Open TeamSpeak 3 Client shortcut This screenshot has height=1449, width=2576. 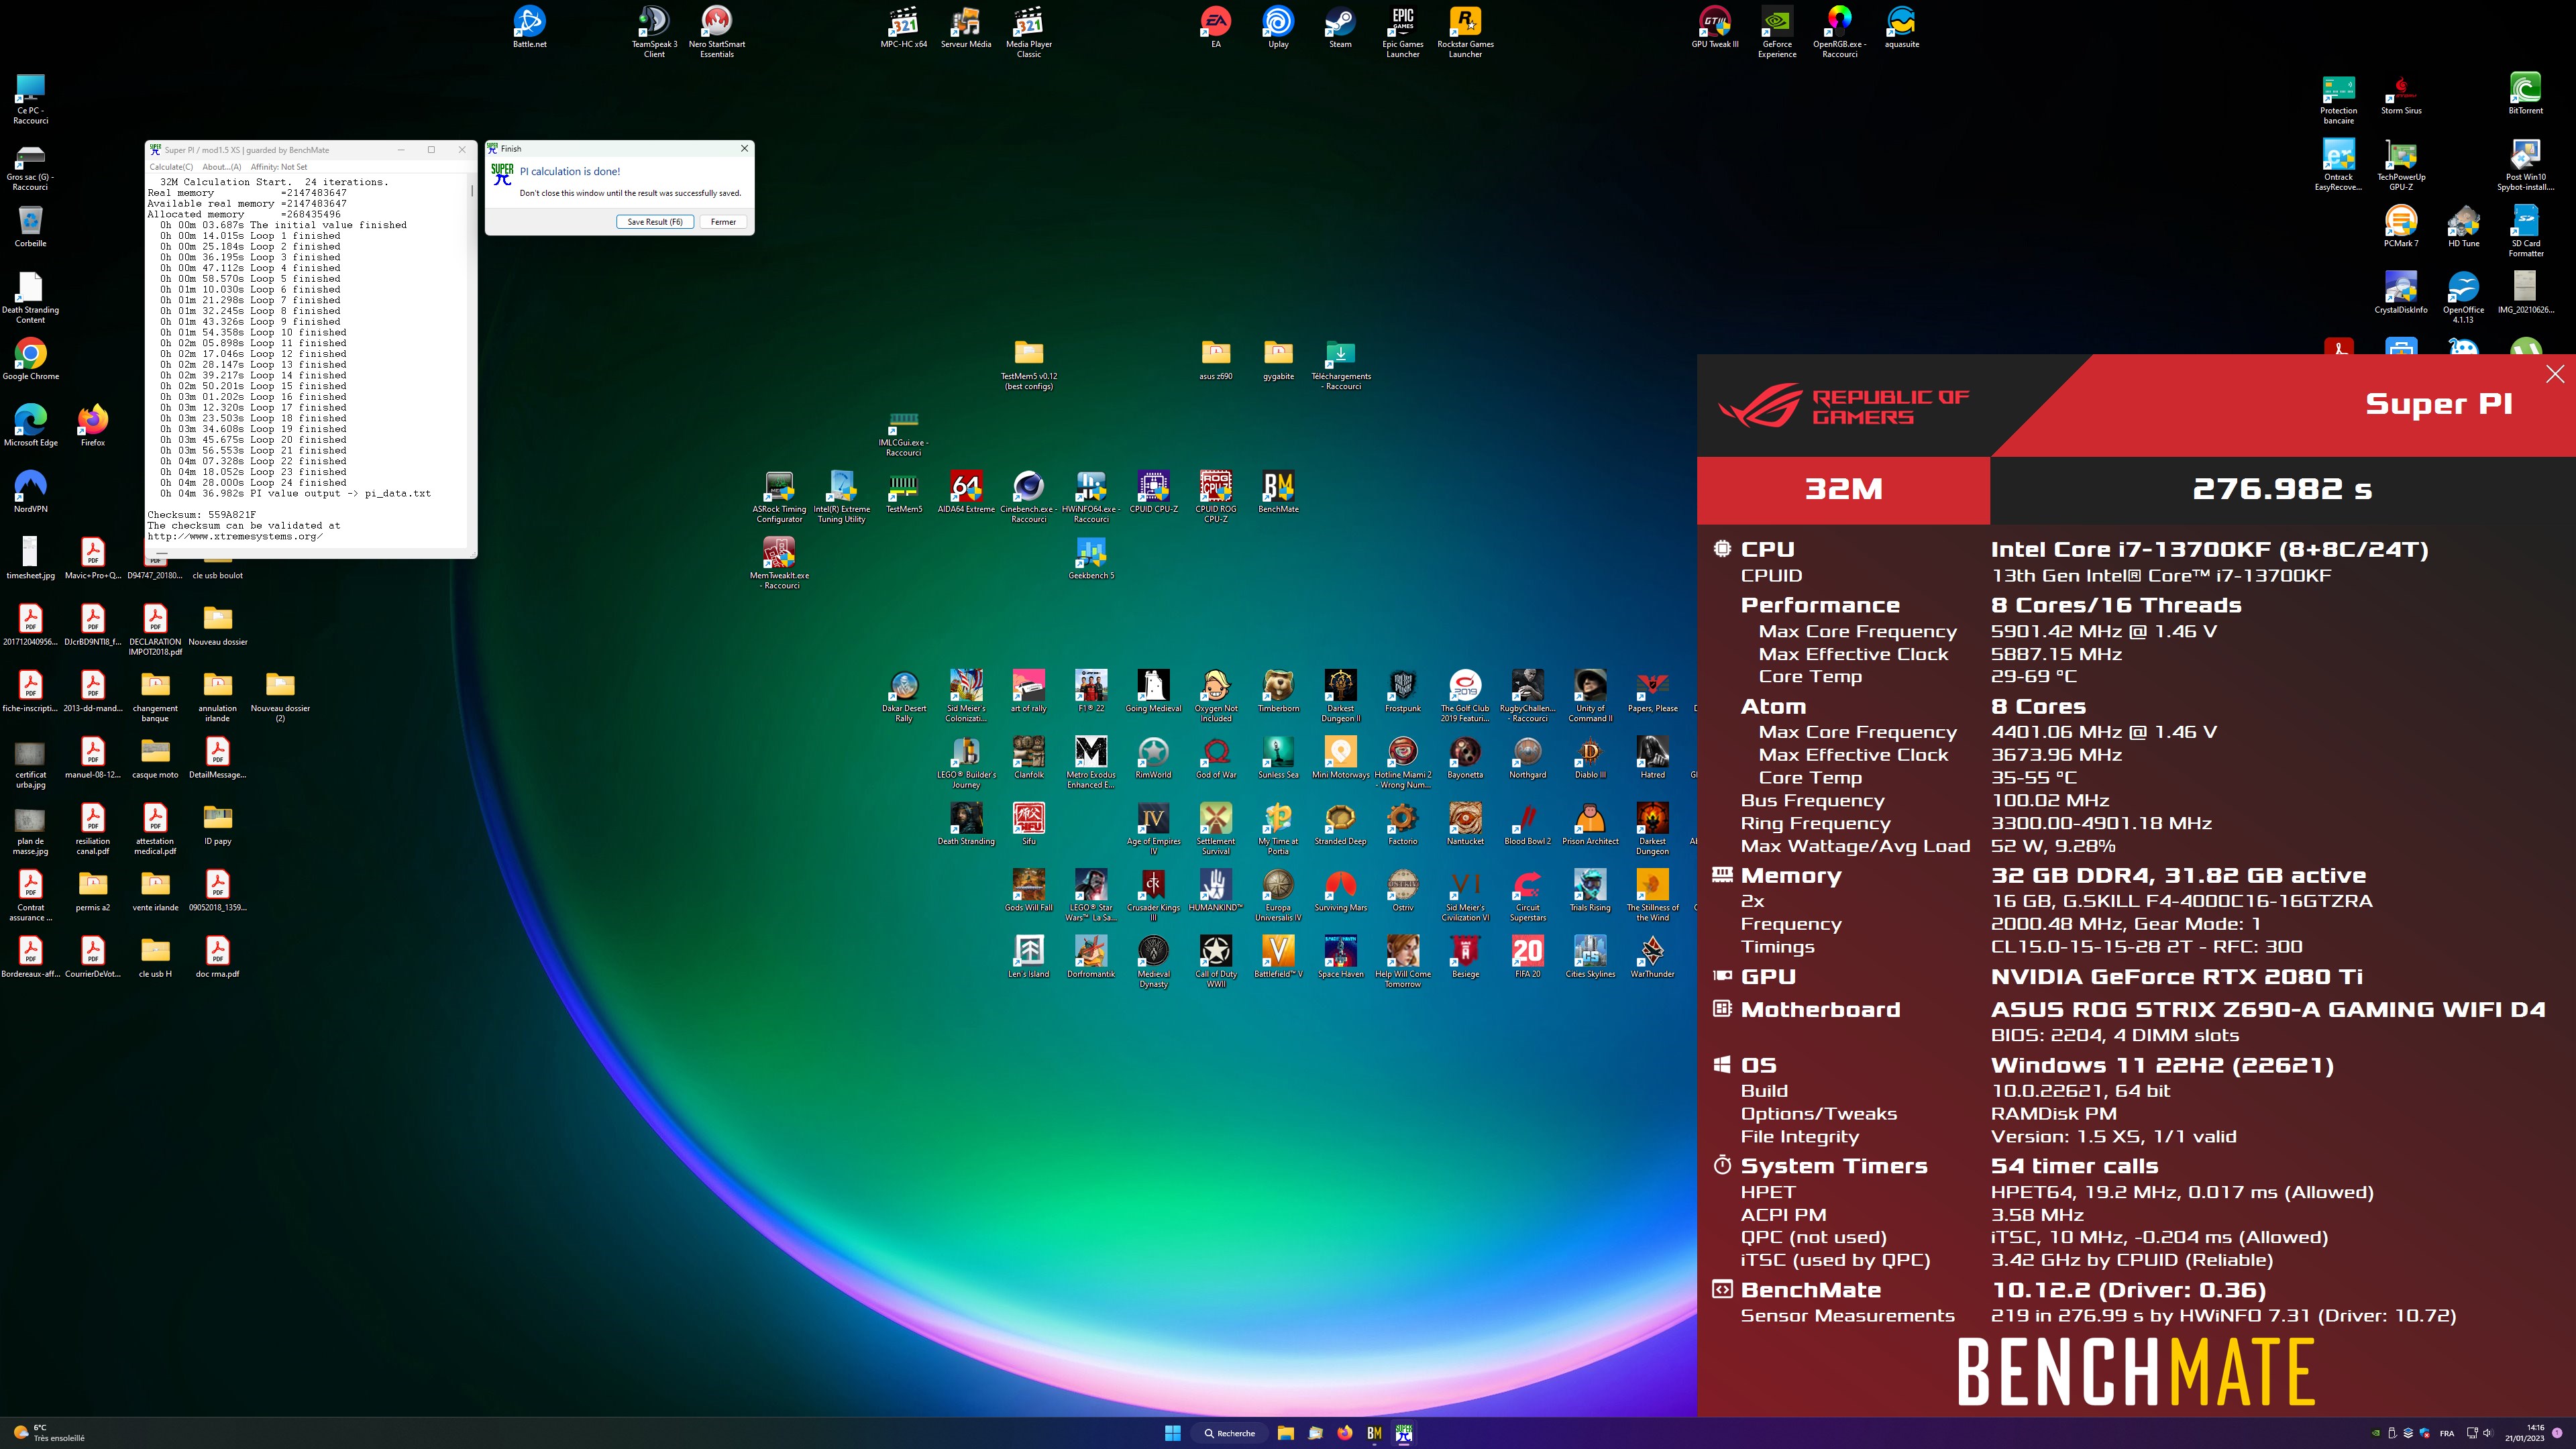point(654,32)
